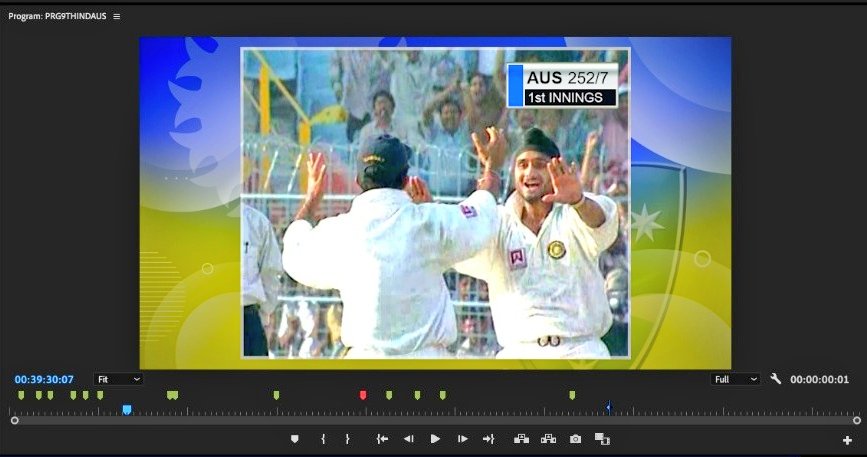The image size is (867, 457).
Task: Toggle the Comparison View icon
Action: (x=602, y=439)
